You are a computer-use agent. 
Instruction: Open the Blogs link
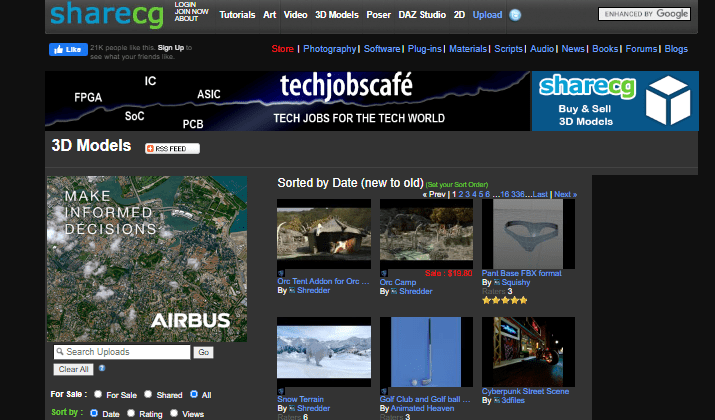tap(676, 49)
